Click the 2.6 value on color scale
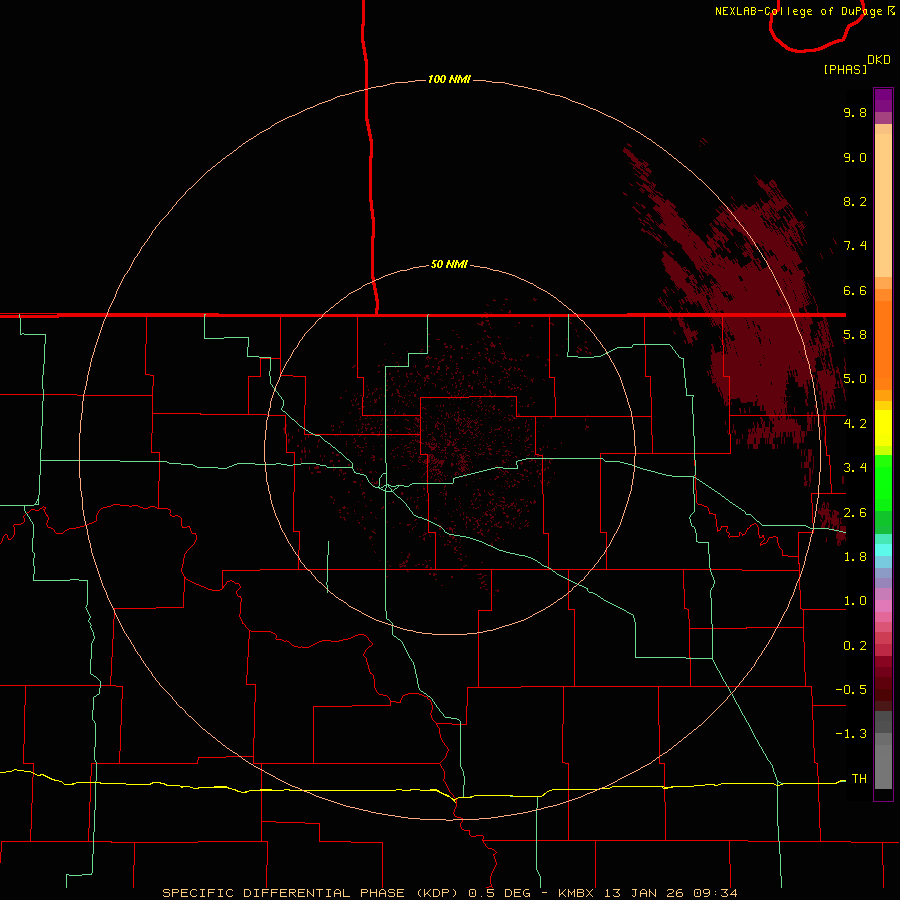 (x=855, y=513)
